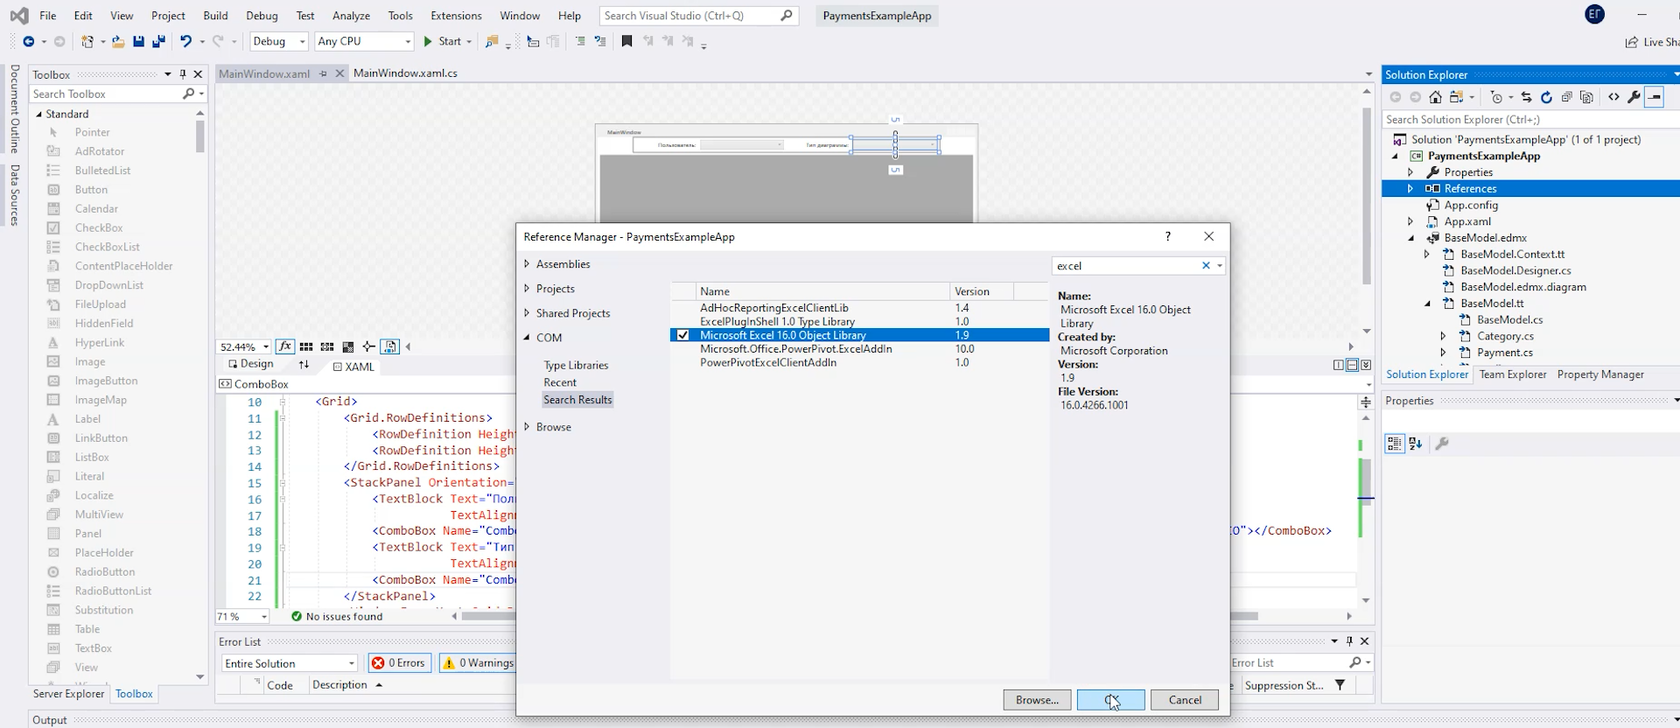Viewport: 1680px width, 728px height.
Task: Toggle Preview Selected Items in Solution Explorer
Action: 1655,97
